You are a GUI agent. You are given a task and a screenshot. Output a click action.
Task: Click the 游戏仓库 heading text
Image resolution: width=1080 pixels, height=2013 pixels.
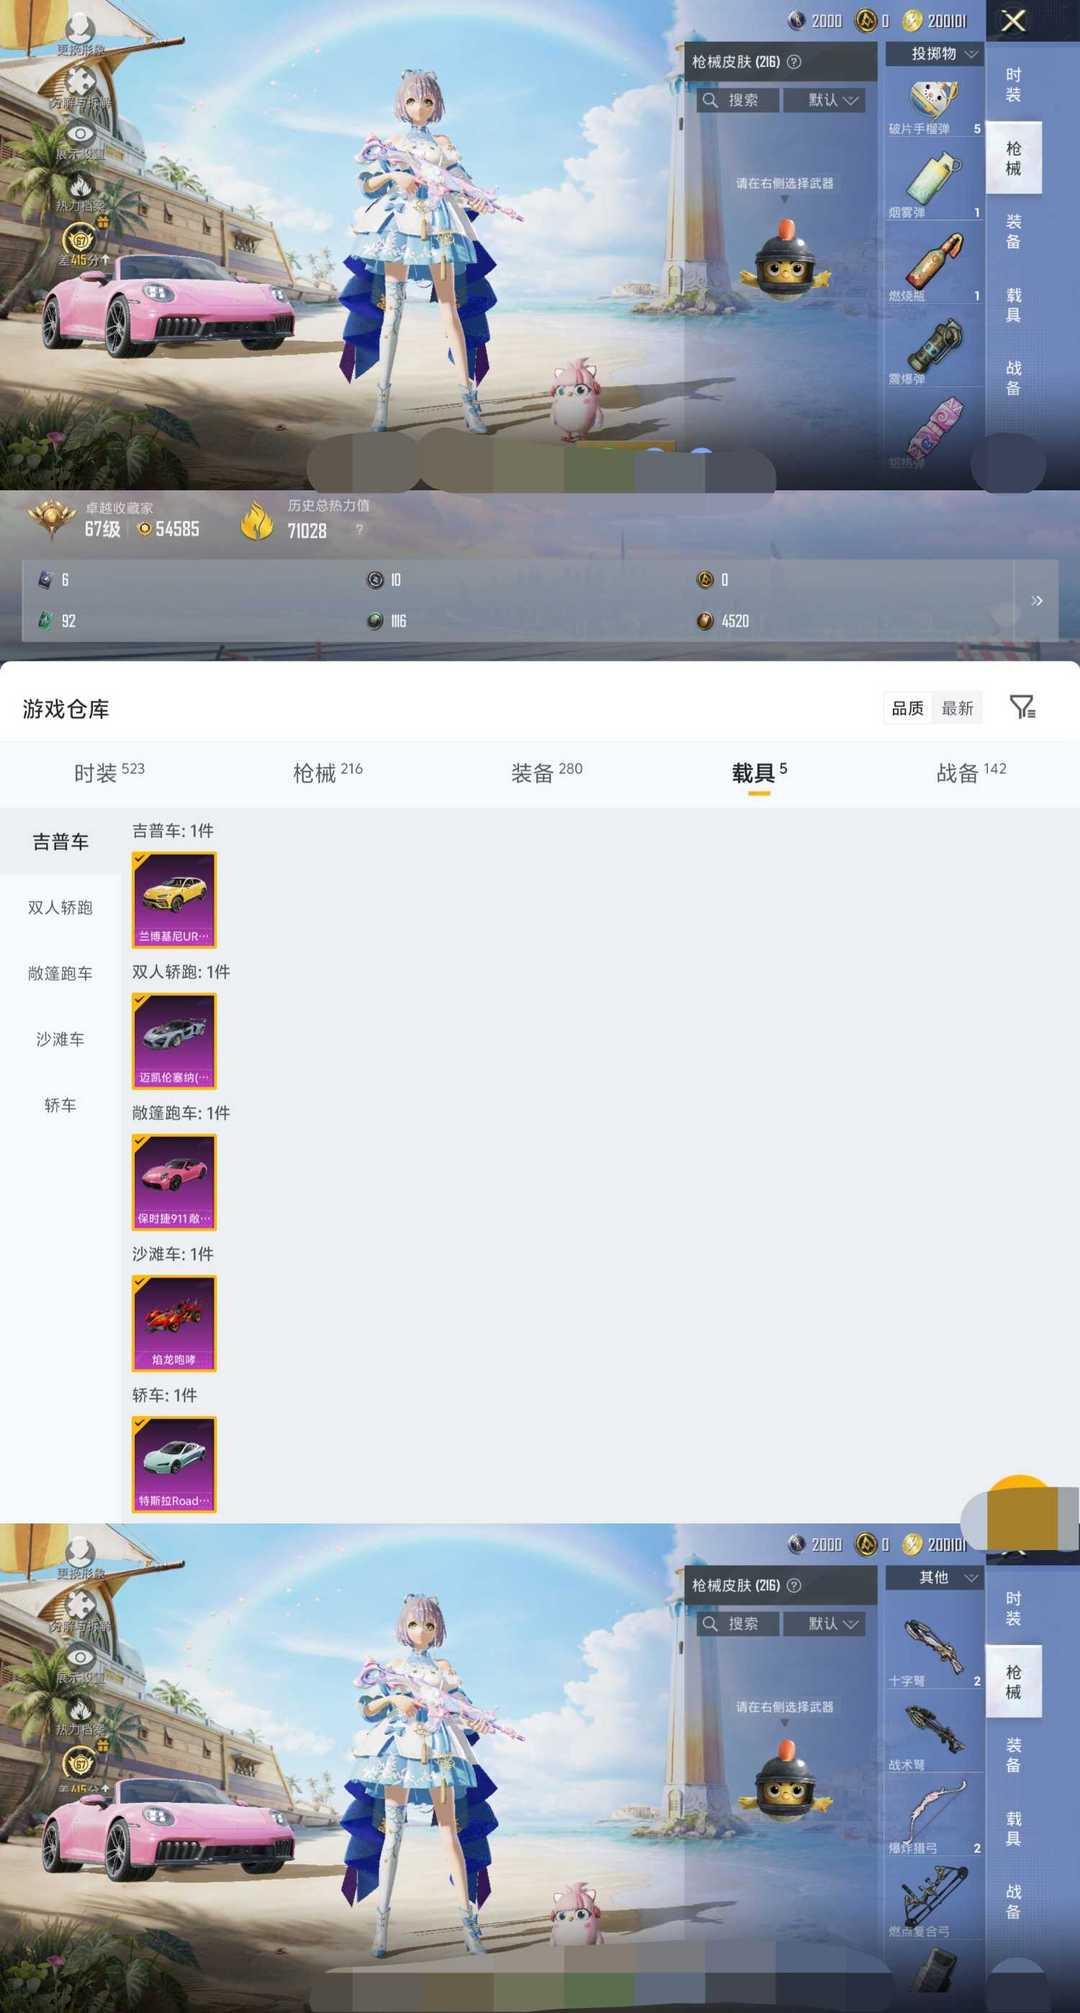(x=66, y=709)
